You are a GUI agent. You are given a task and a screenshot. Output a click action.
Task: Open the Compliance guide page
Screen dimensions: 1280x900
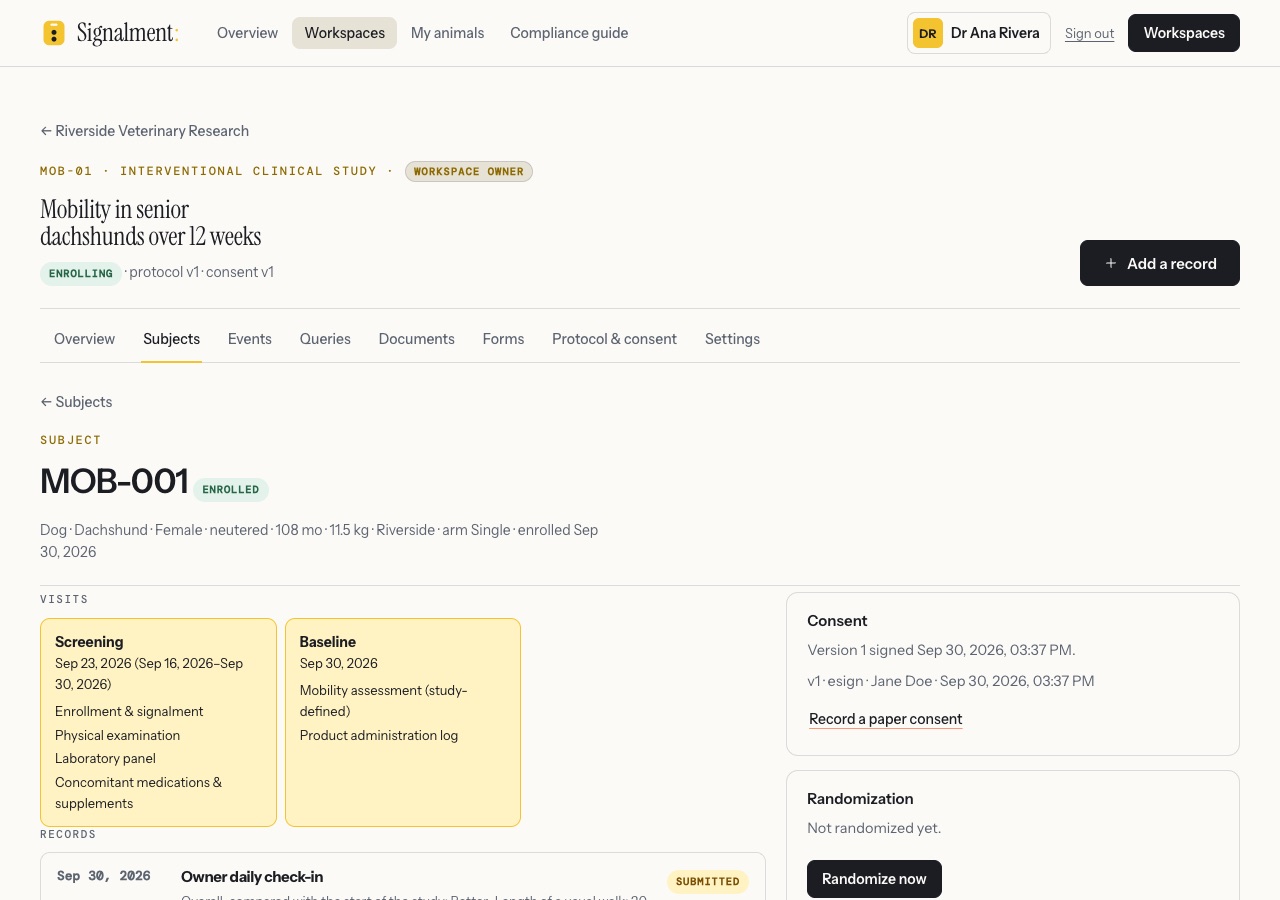569,33
